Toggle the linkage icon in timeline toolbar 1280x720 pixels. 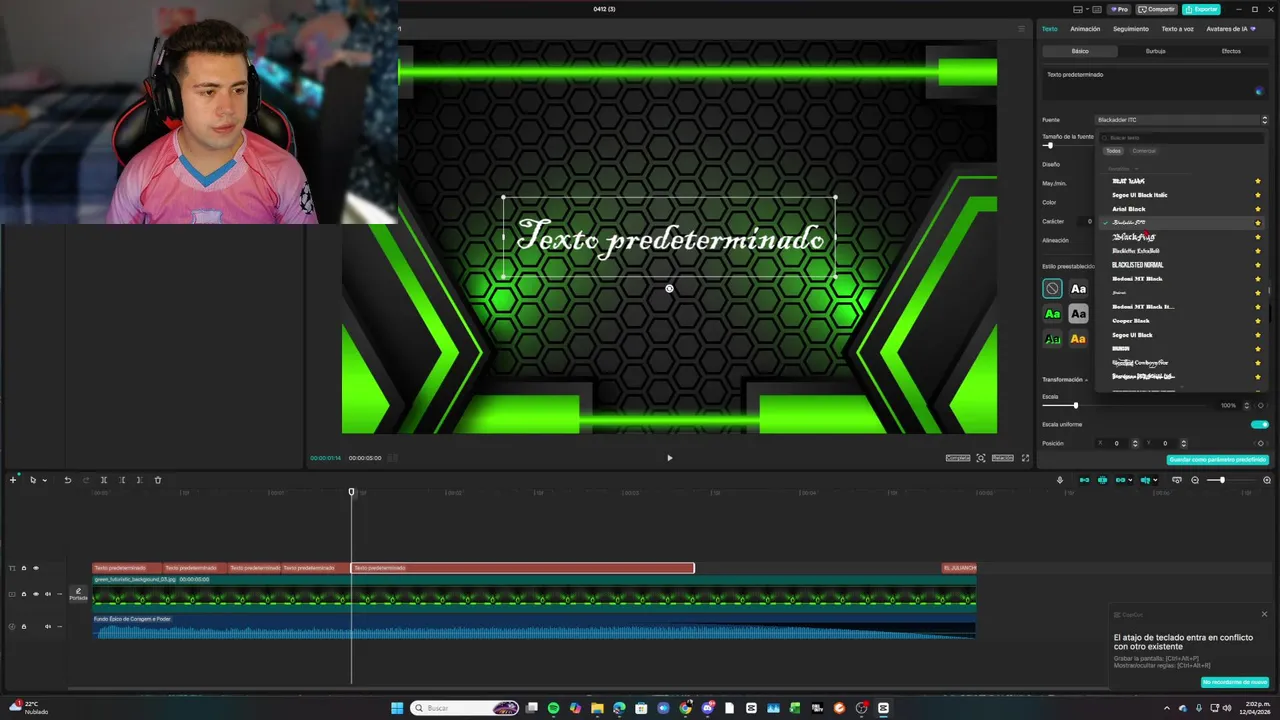coord(1121,480)
